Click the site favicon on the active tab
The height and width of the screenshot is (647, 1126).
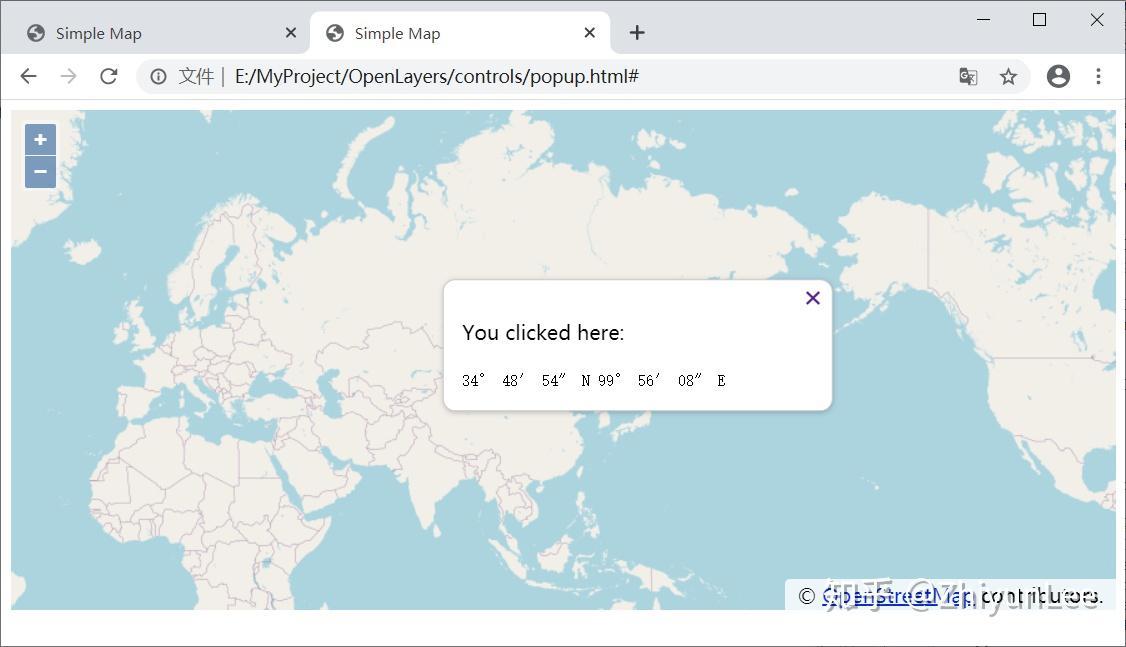pos(334,33)
